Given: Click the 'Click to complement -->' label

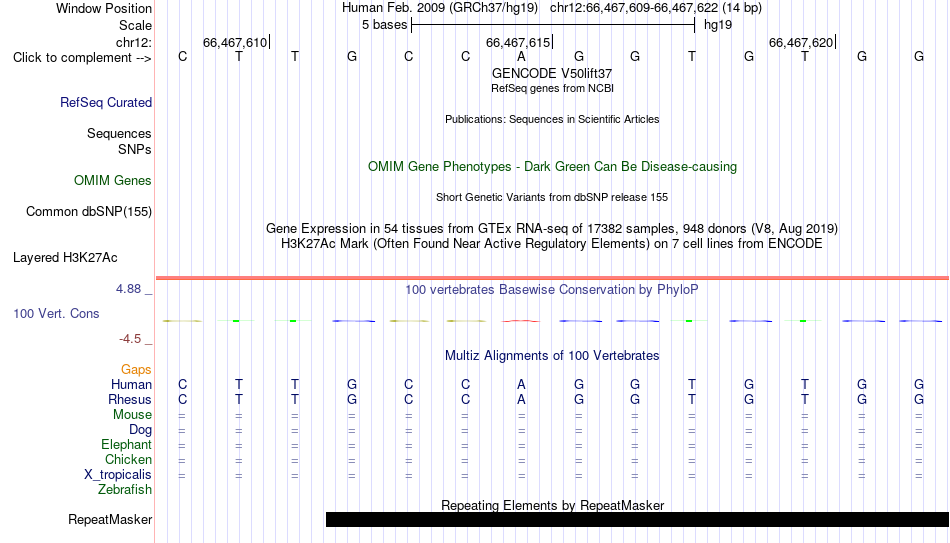Looking at the screenshot, I should [82, 58].
